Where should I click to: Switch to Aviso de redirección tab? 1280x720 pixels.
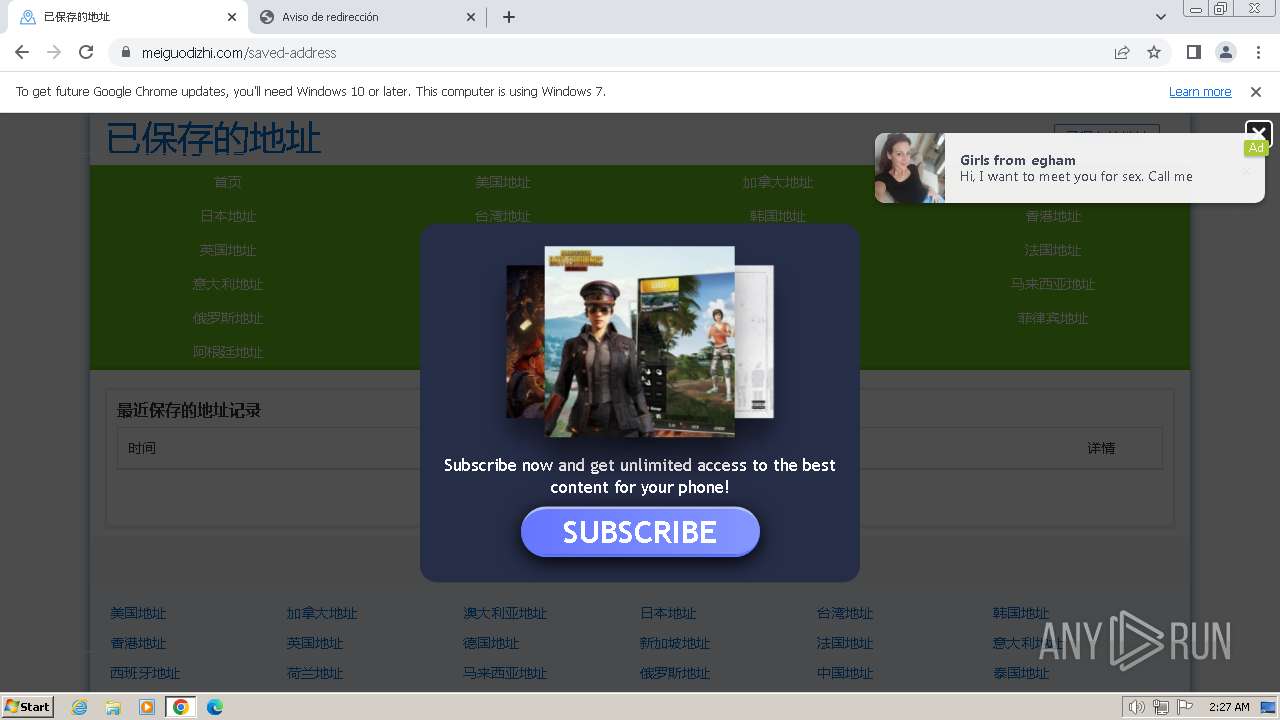[366, 17]
